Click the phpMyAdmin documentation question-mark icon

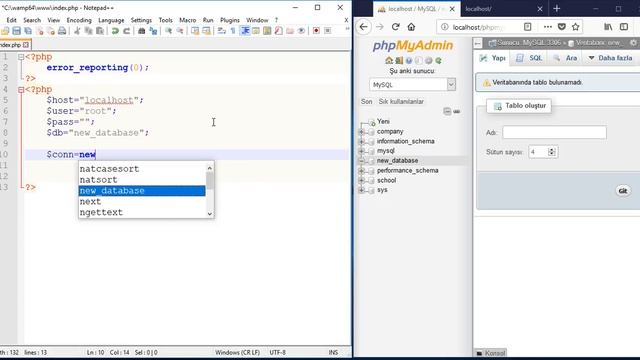[409, 60]
